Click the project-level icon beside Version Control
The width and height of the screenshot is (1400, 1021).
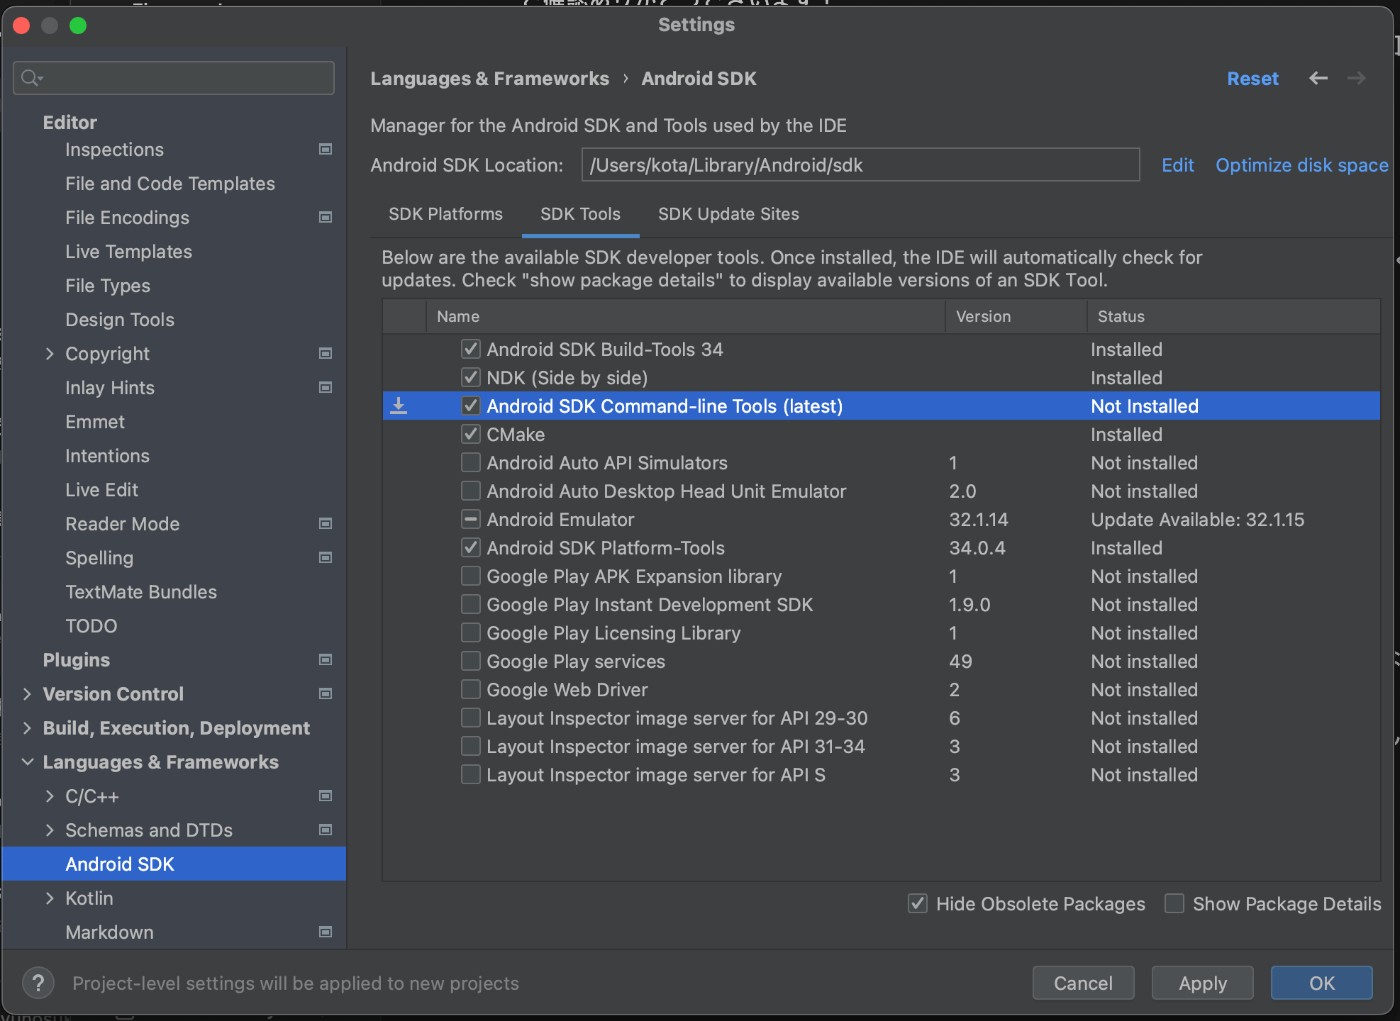[325, 694]
